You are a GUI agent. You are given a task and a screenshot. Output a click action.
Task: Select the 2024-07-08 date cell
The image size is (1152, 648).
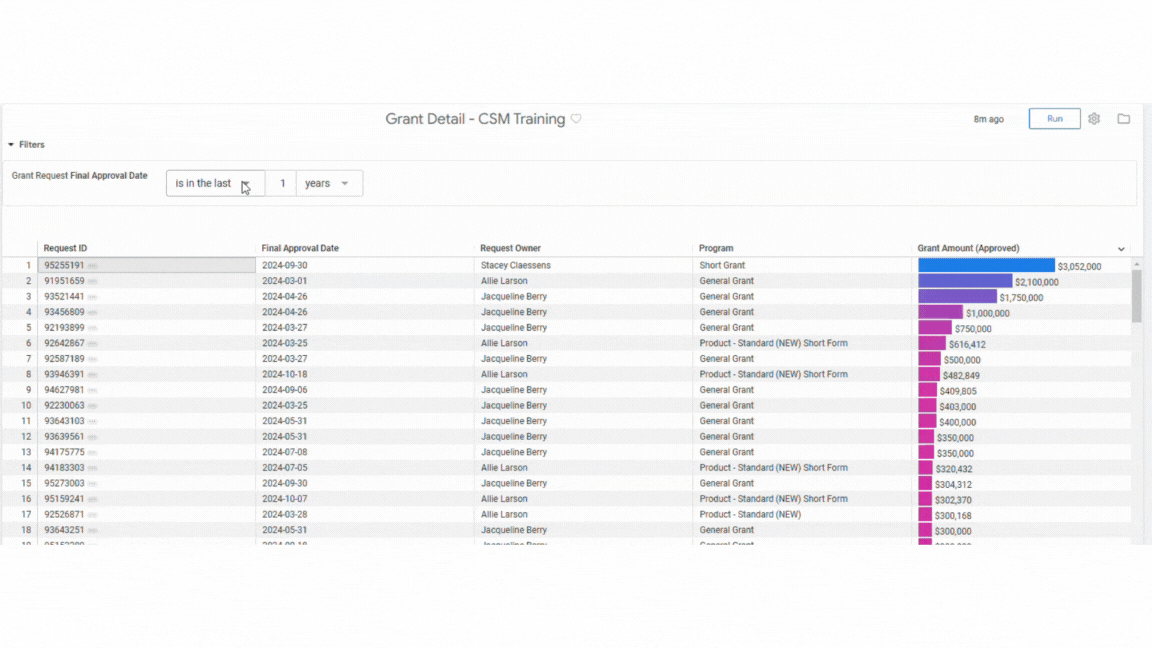coord(284,452)
